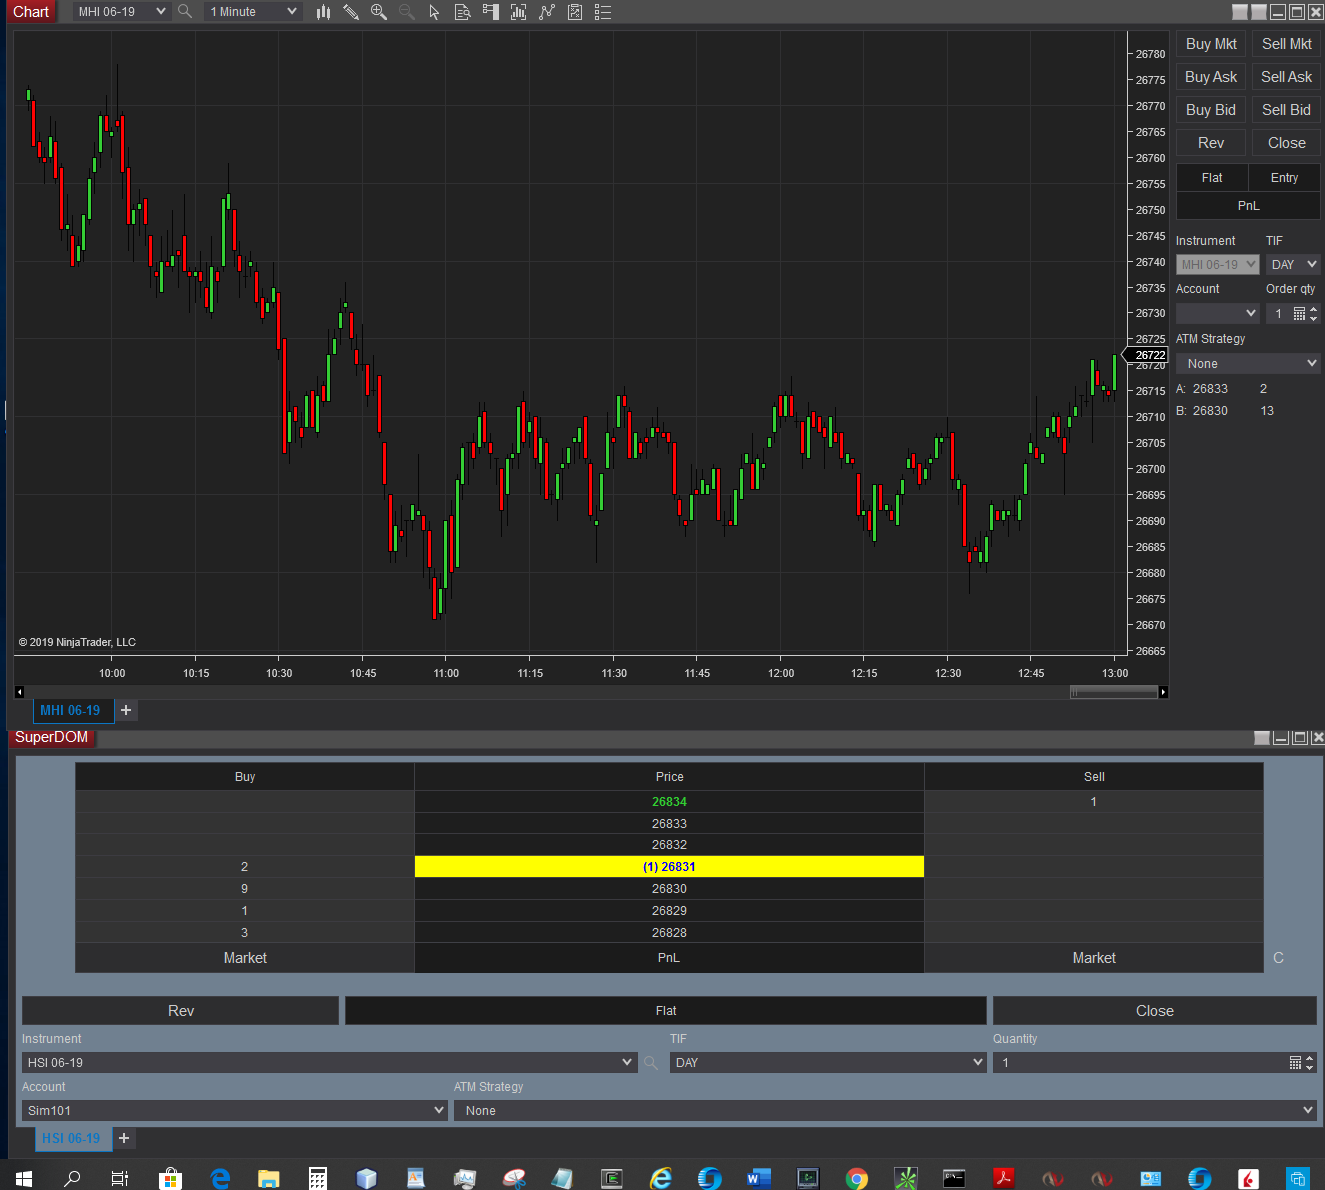The image size is (1325, 1190).
Task: Expand the 1 Minute interval dropdown
Action: tap(292, 12)
